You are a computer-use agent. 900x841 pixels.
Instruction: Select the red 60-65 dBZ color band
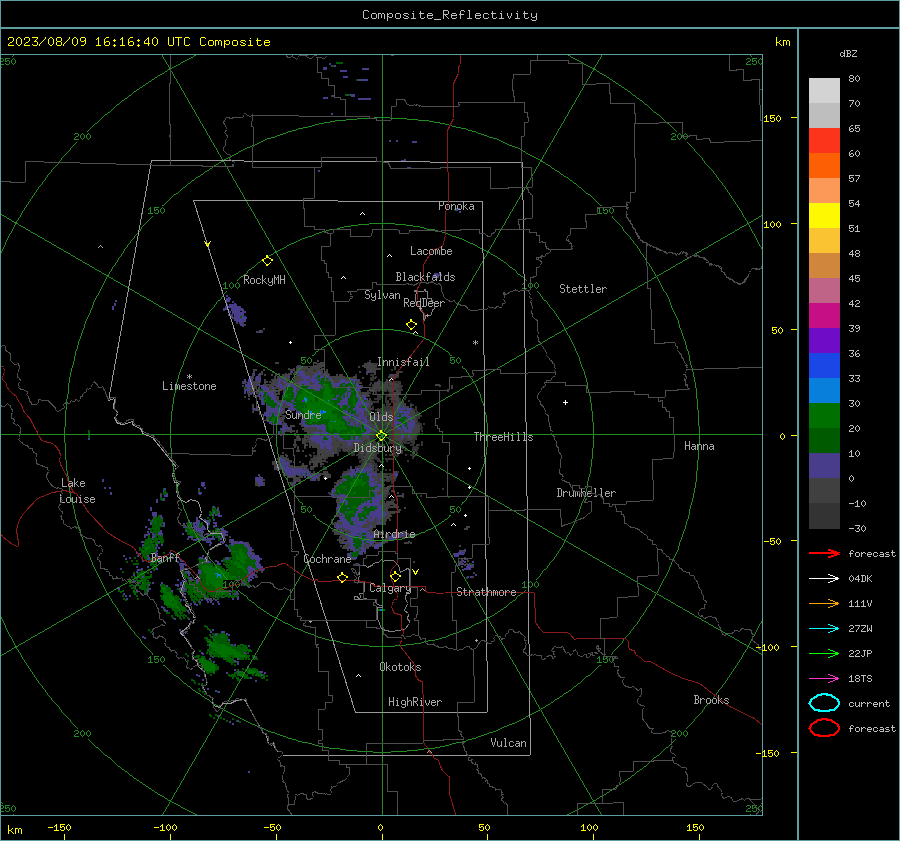click(824, 141)
